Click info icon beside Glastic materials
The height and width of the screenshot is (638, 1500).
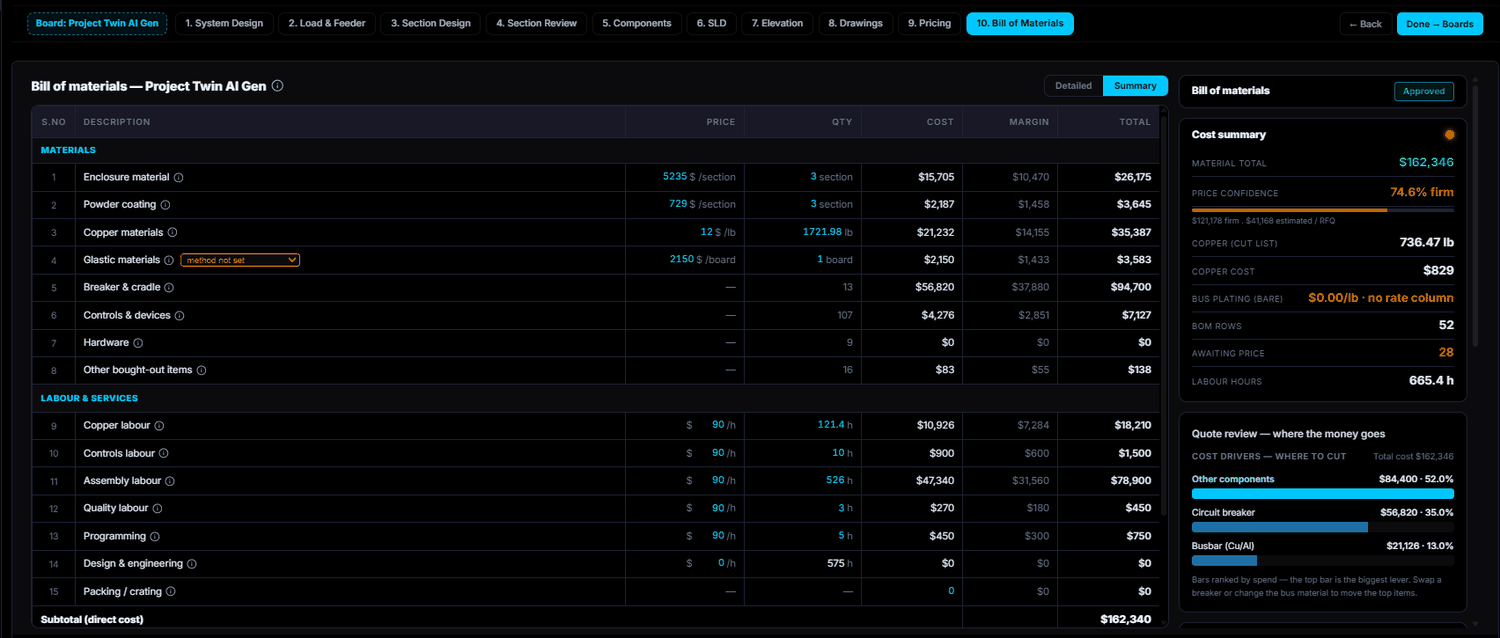(x=169, y=260)
